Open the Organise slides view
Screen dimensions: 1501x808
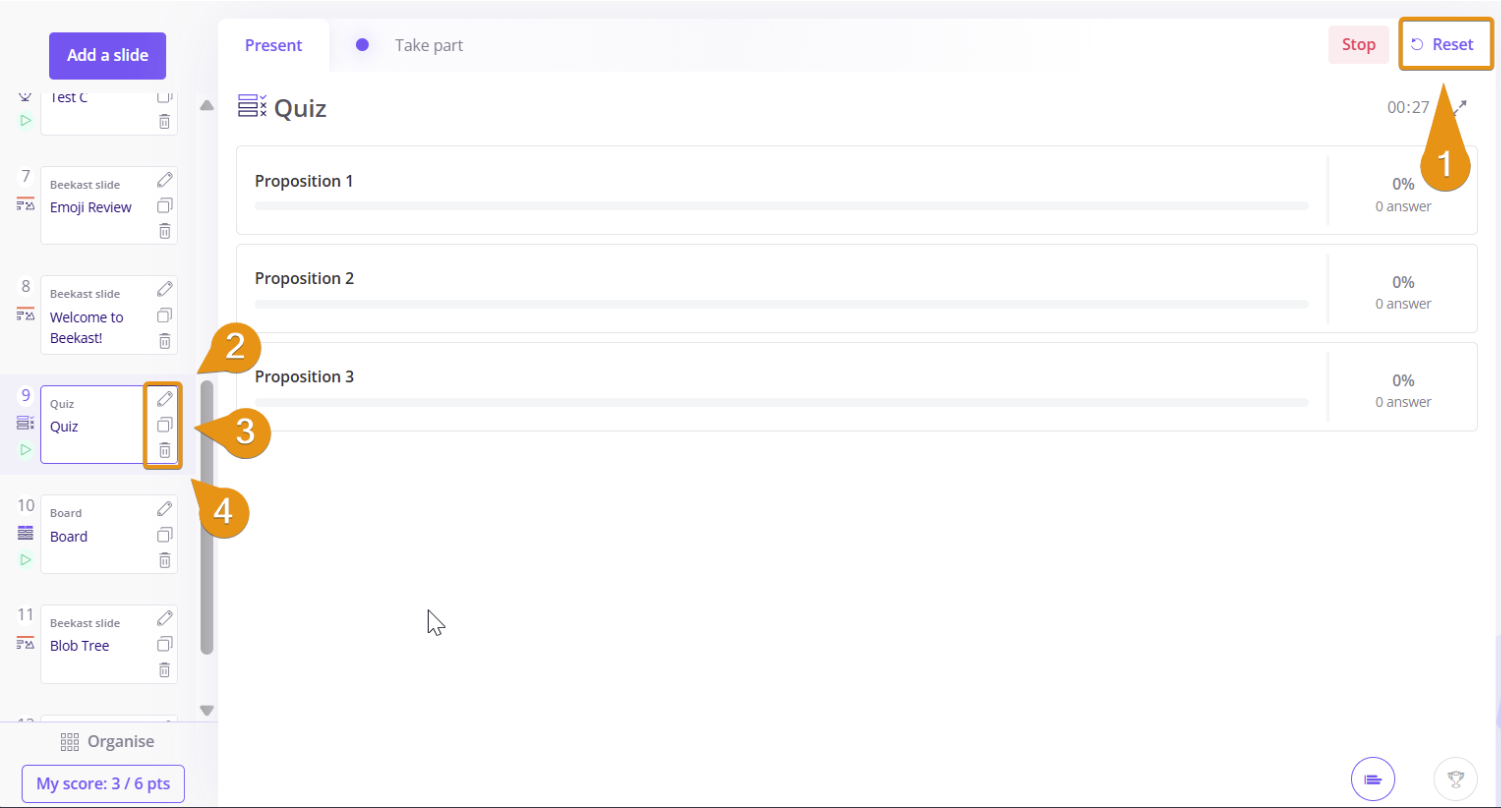coord(107,741)
